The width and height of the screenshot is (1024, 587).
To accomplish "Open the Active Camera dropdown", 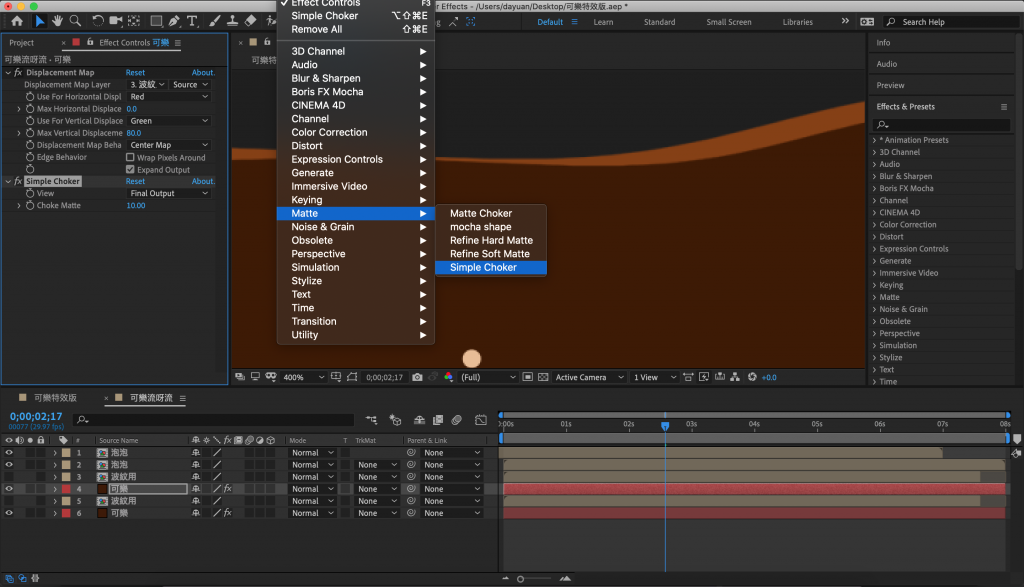I will click(x=590, y=377).
